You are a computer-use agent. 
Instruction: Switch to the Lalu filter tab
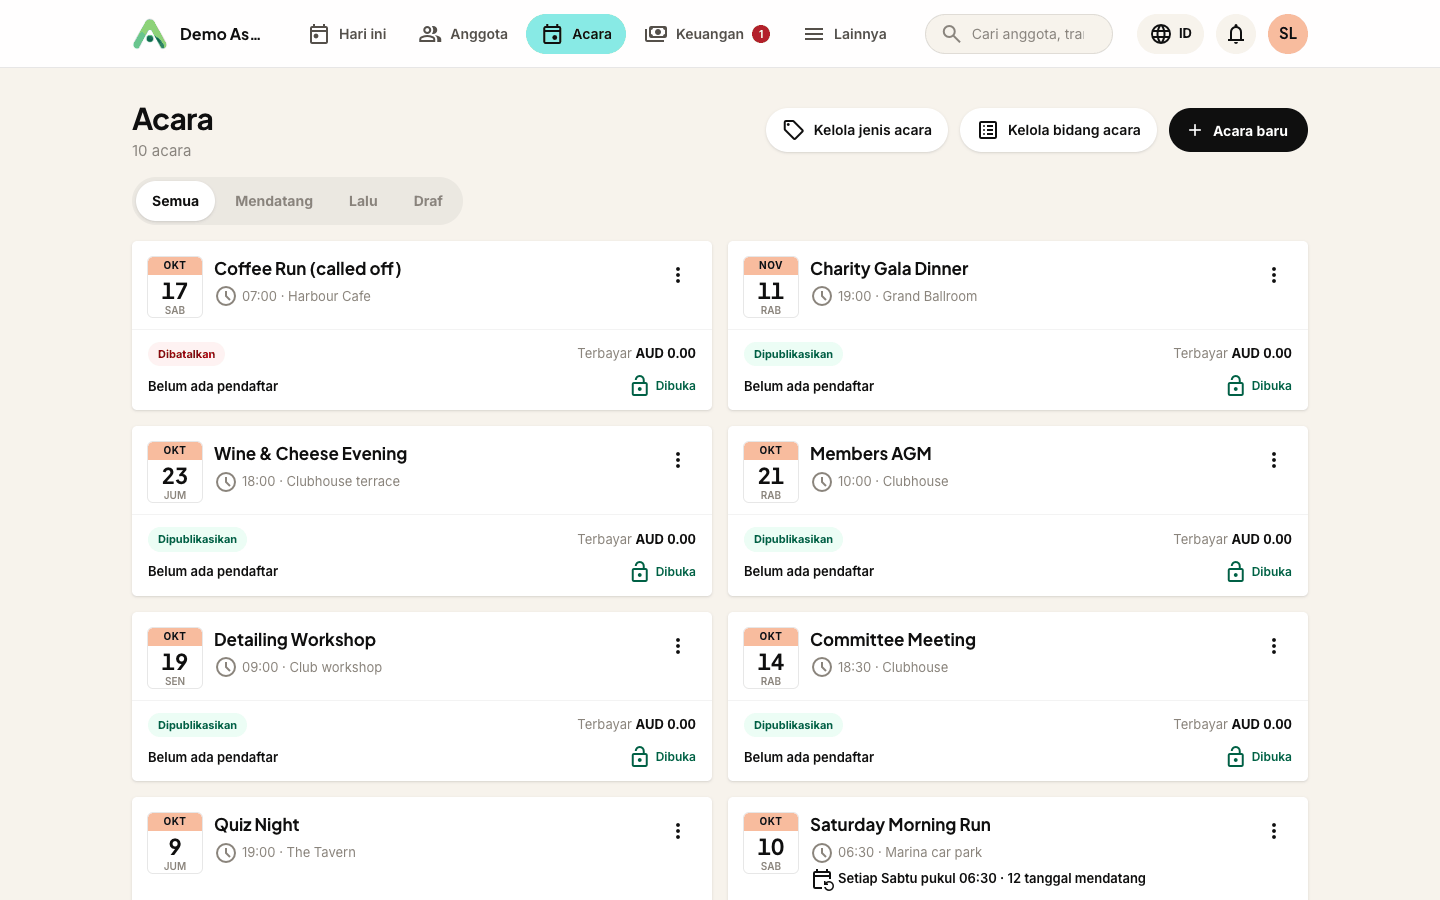coord(363,201)
